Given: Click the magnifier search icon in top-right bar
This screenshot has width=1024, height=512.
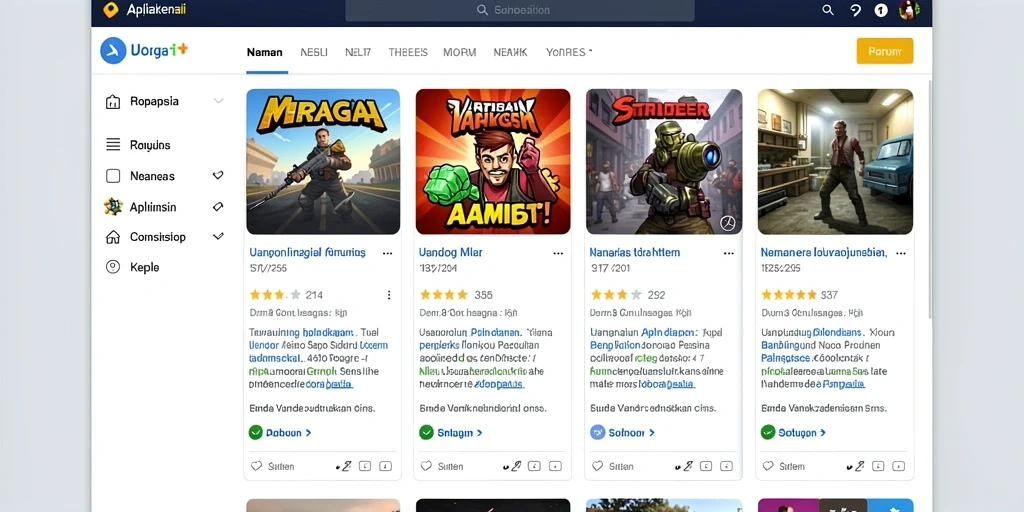Looking at the screenshot, I should [828, 10].
